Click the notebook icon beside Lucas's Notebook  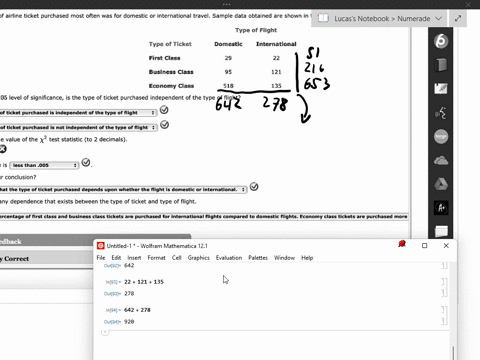pyautogui.click(x=323, y=18)
